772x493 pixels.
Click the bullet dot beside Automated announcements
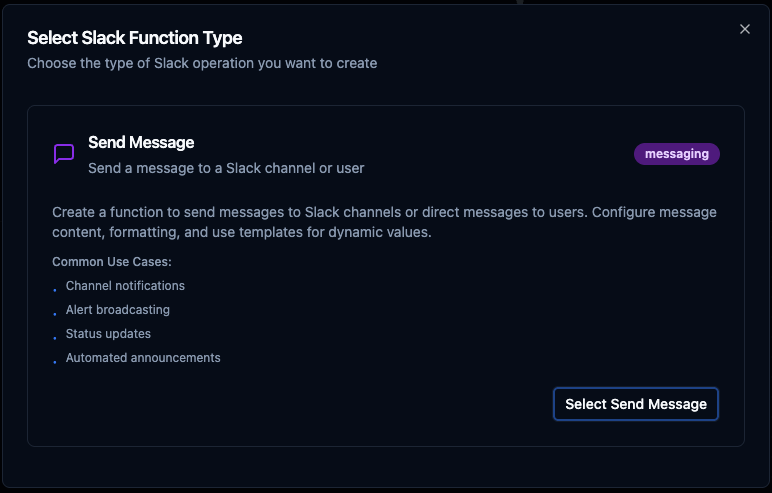(x=55, y=361)
